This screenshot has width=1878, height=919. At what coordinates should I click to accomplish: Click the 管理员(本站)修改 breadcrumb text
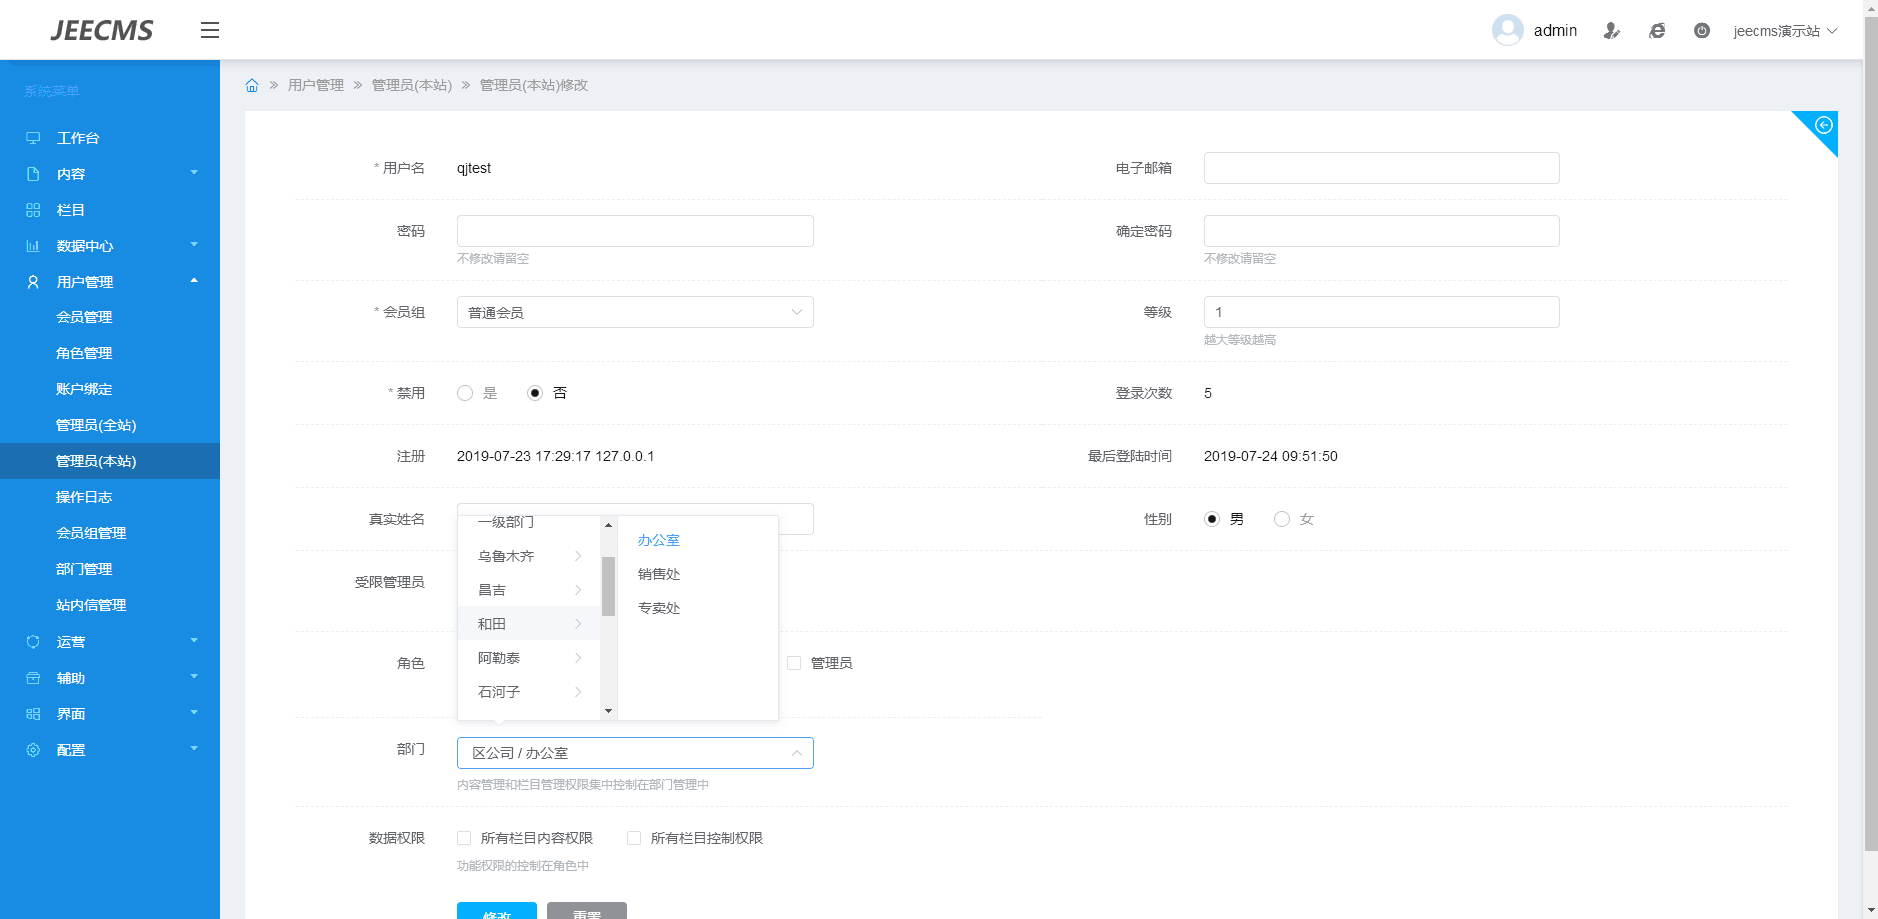534,85
